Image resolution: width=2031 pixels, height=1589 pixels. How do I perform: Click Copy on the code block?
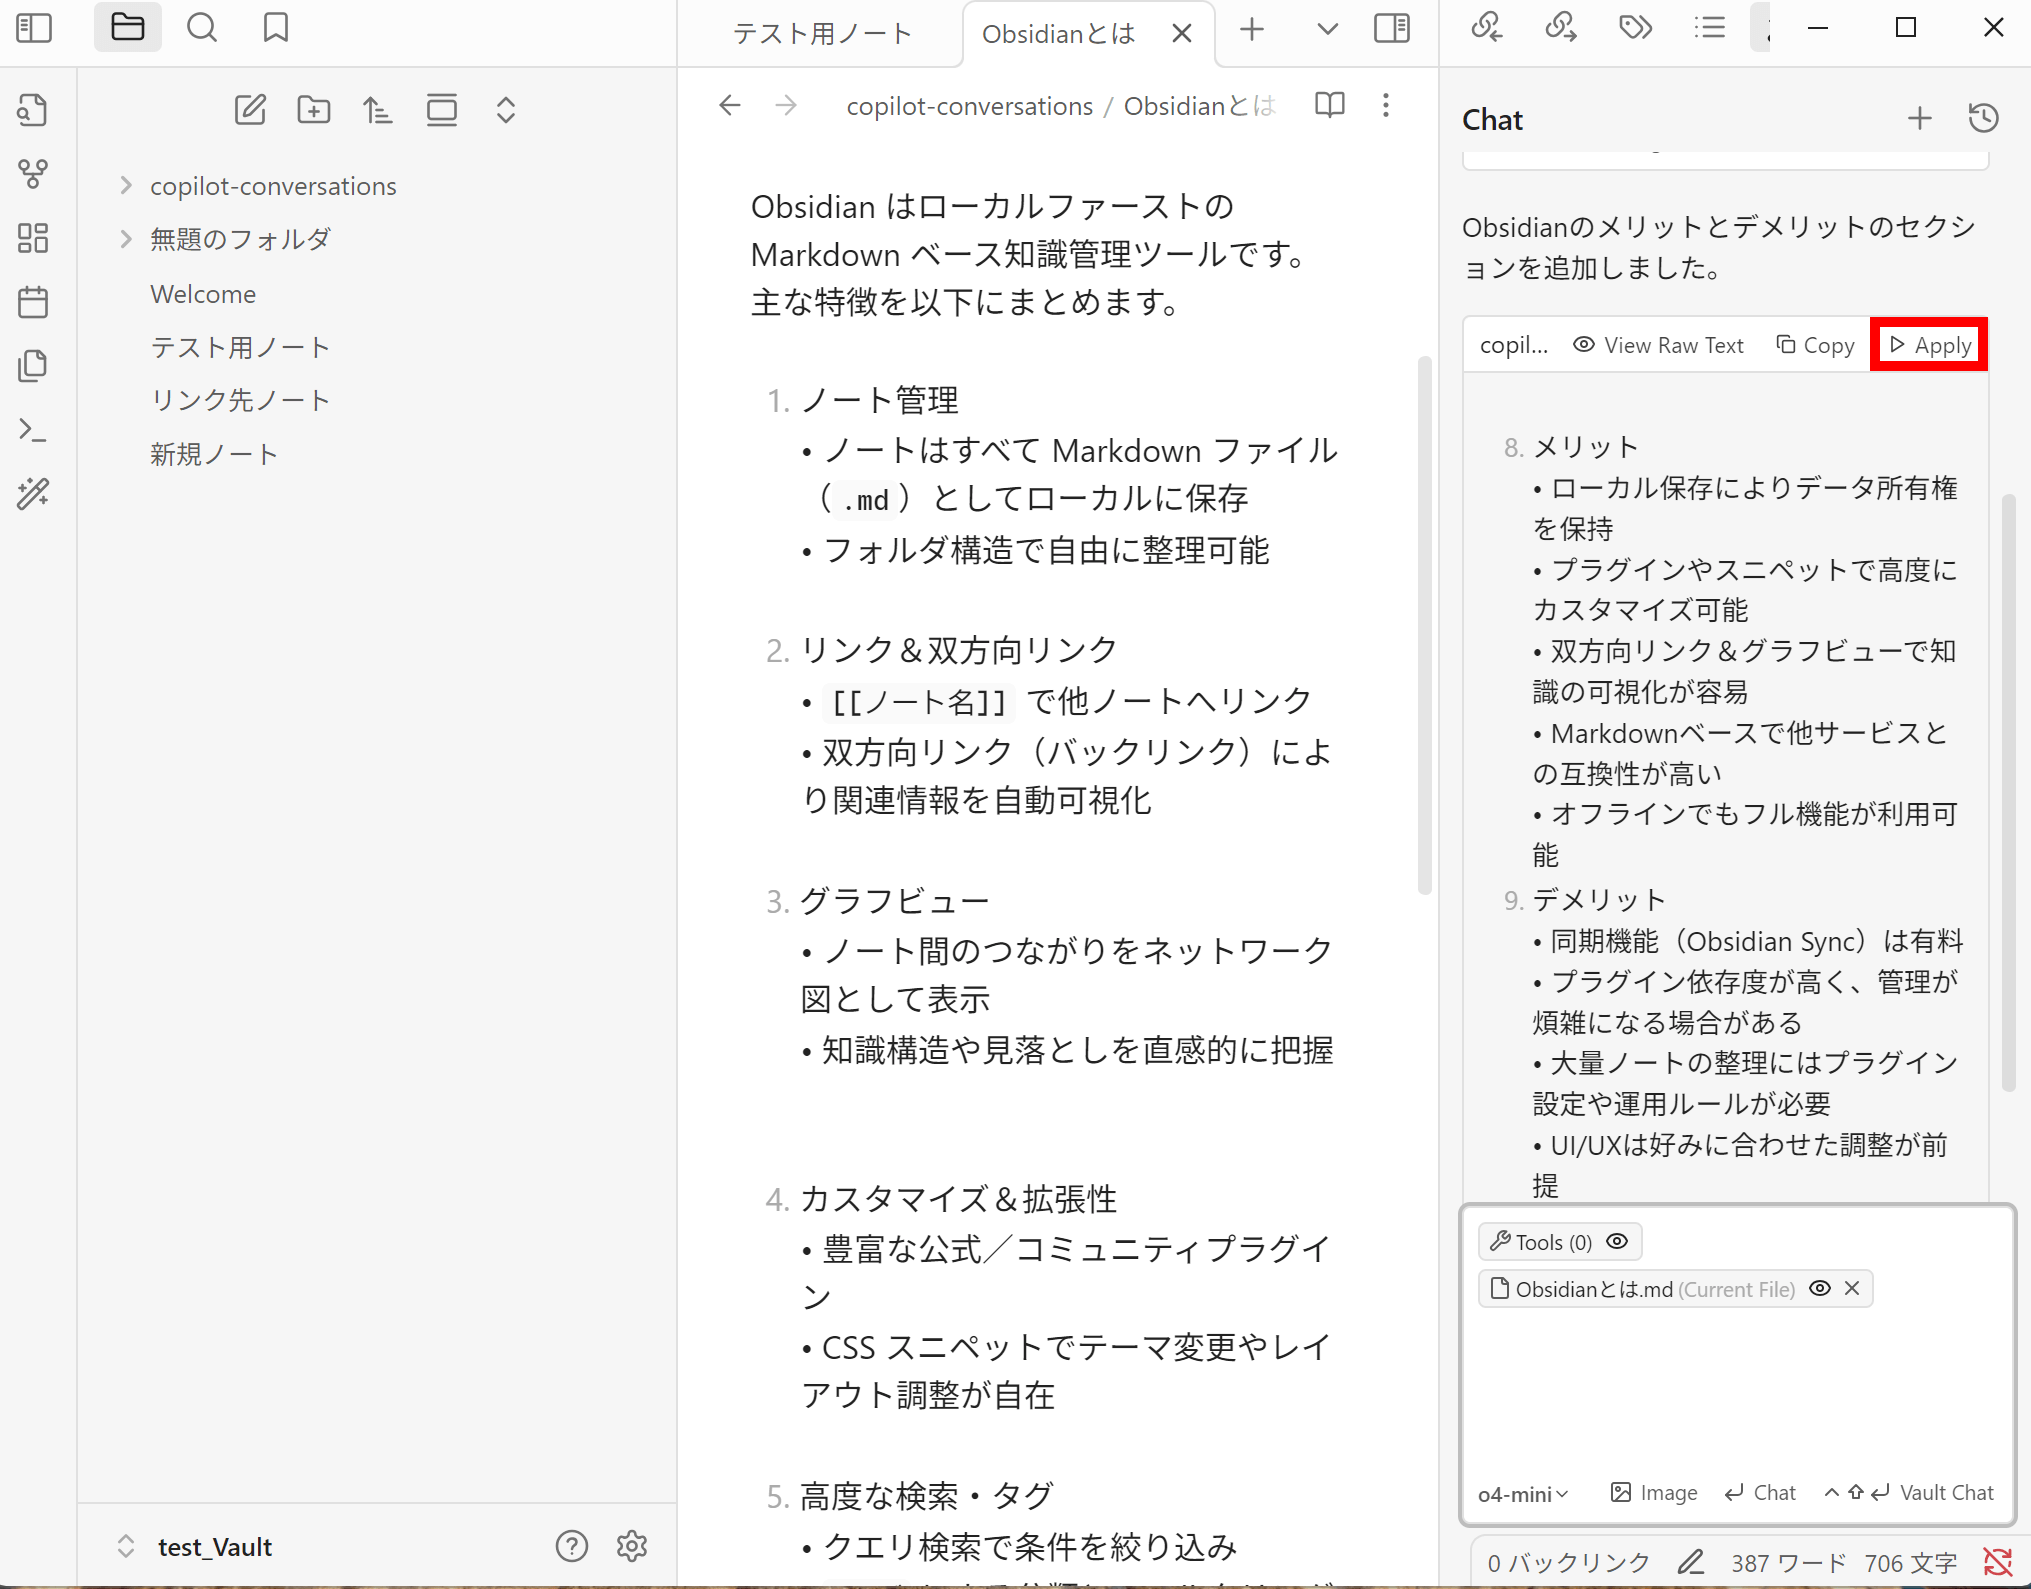pos(1815,345)
